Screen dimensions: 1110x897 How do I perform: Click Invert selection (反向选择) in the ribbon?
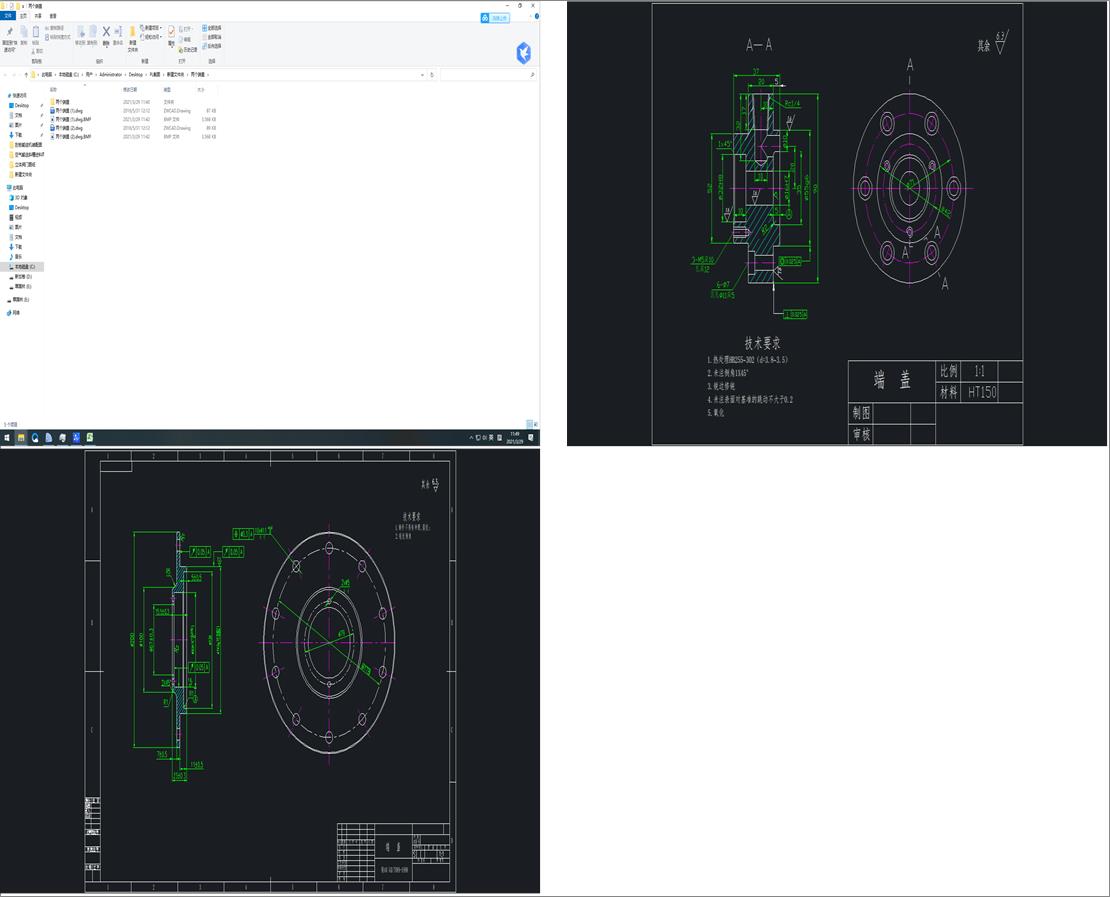tap(212, 46)
